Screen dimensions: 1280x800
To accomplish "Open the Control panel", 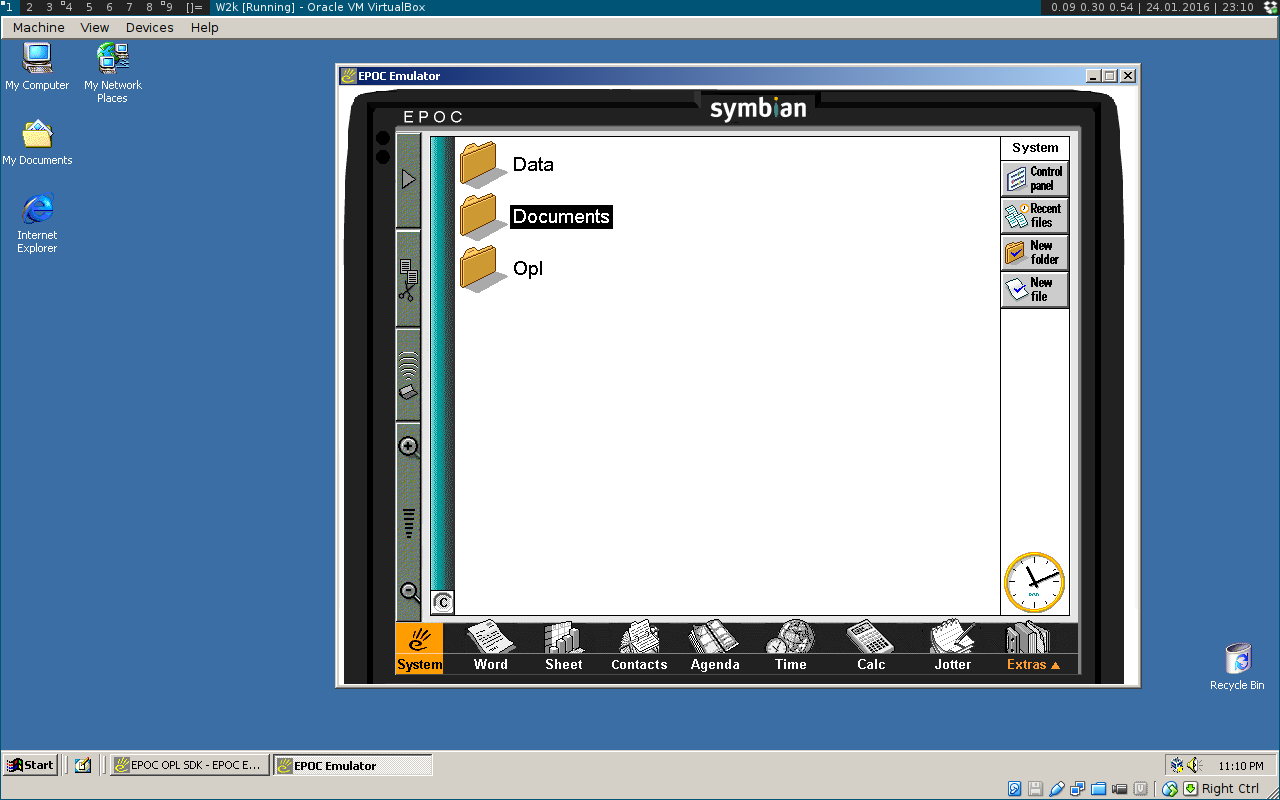I will click(1035, 179).
